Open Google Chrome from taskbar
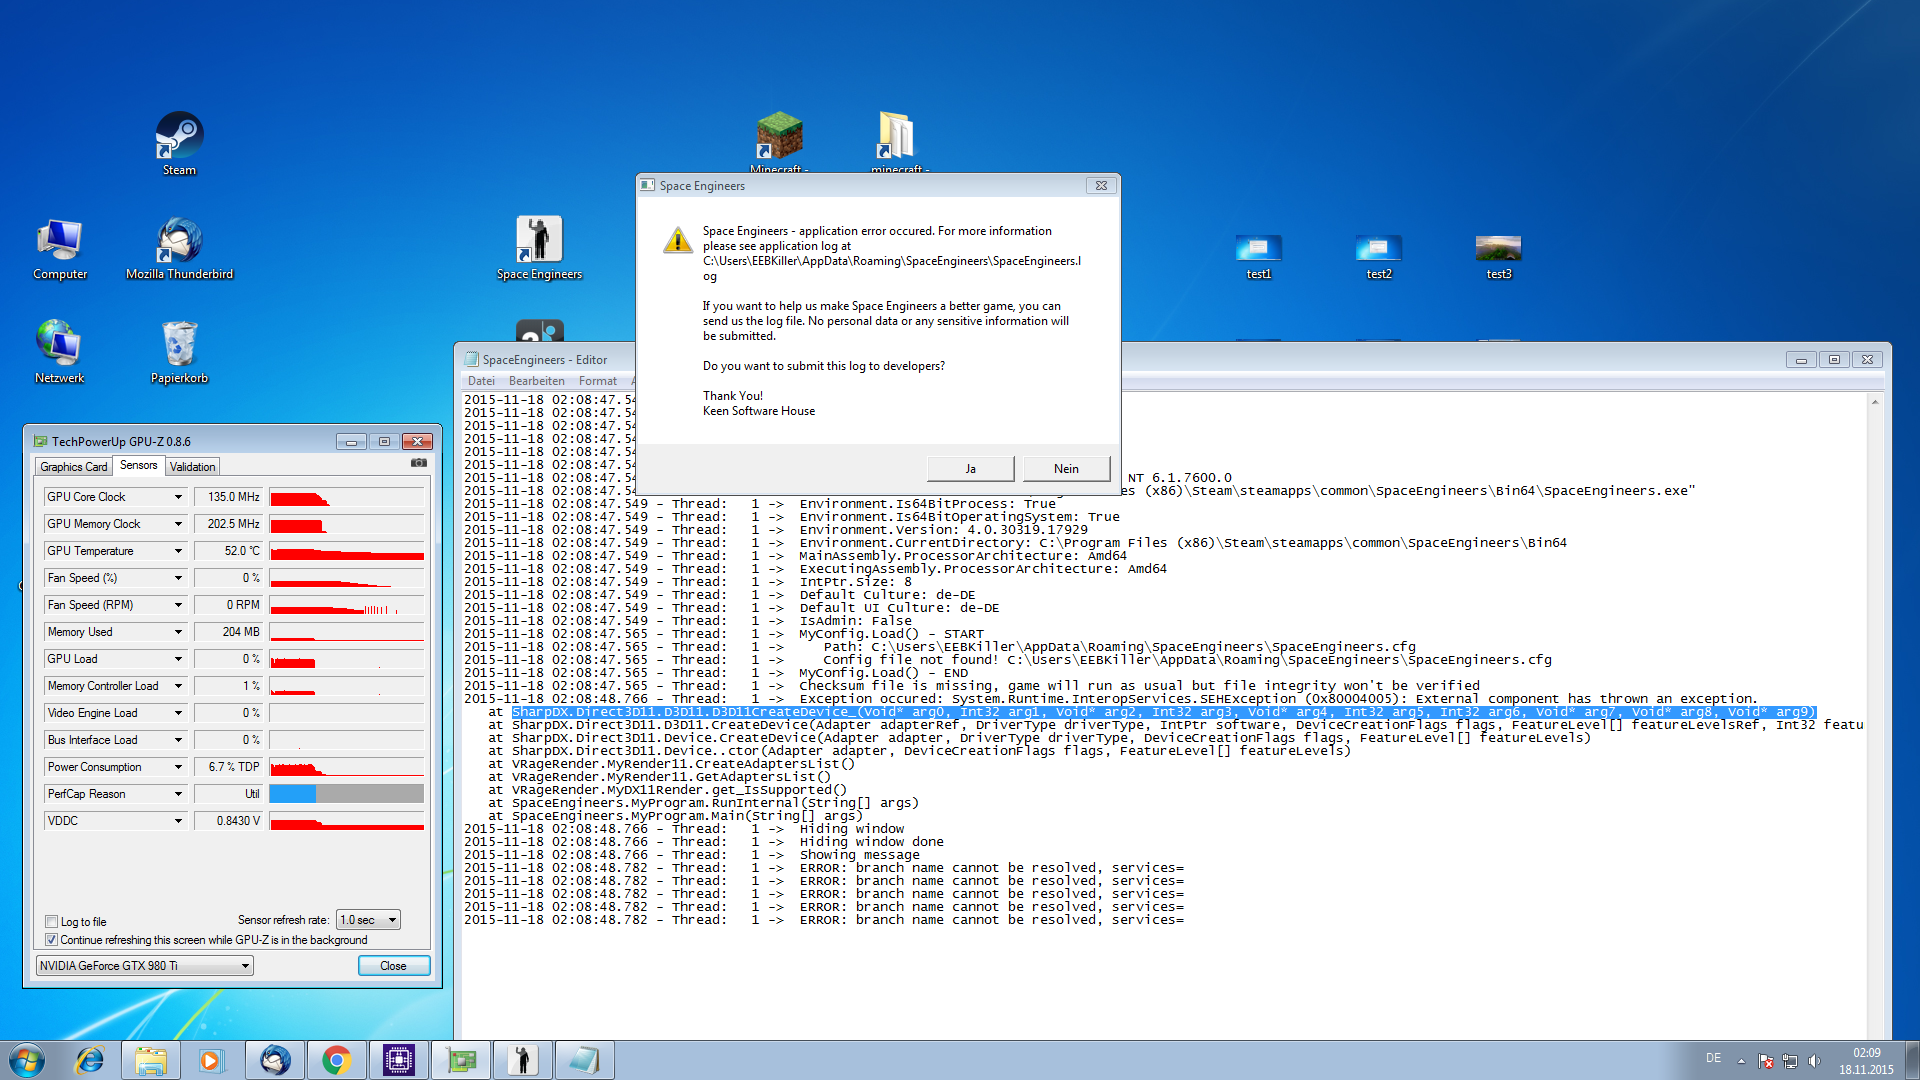This screenshot has width=1920, height=1080. 337,1060
